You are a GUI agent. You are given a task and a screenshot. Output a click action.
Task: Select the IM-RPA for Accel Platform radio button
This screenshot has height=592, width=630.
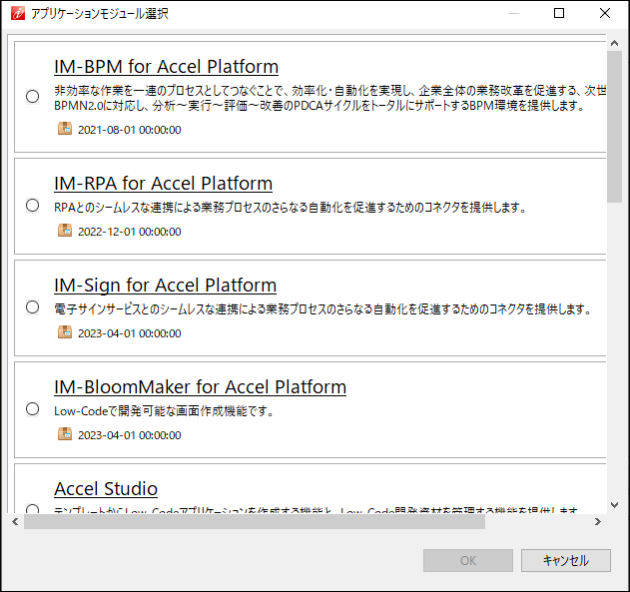[33, 206]
